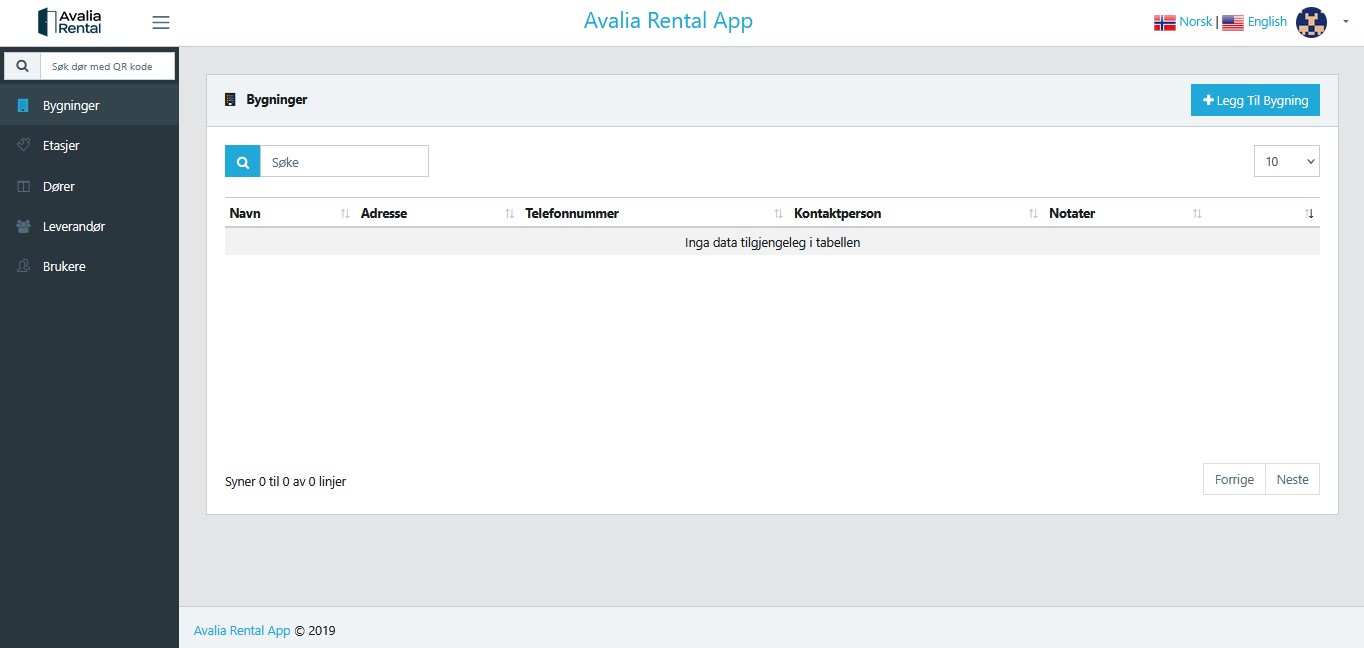This screenshot has height=648, width=1364.
Task: Select Leverandør from the sidebar
Action: click(74, 226)
